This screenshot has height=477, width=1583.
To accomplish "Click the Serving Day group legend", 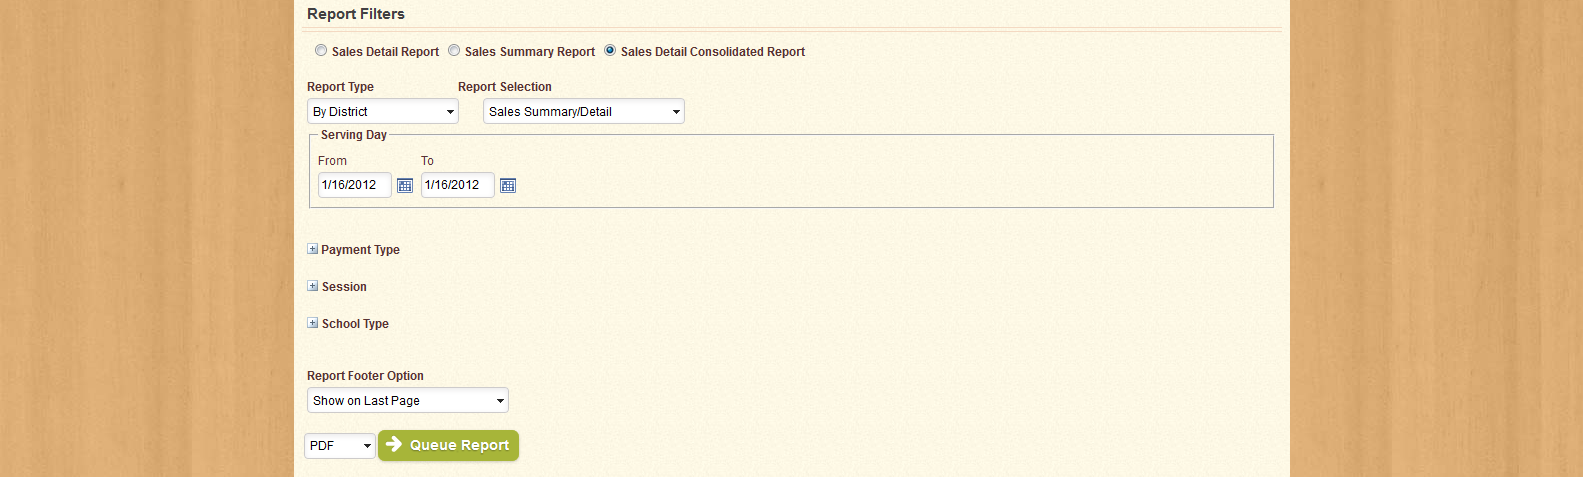I will pyautogui.click(x=353, y=135).
